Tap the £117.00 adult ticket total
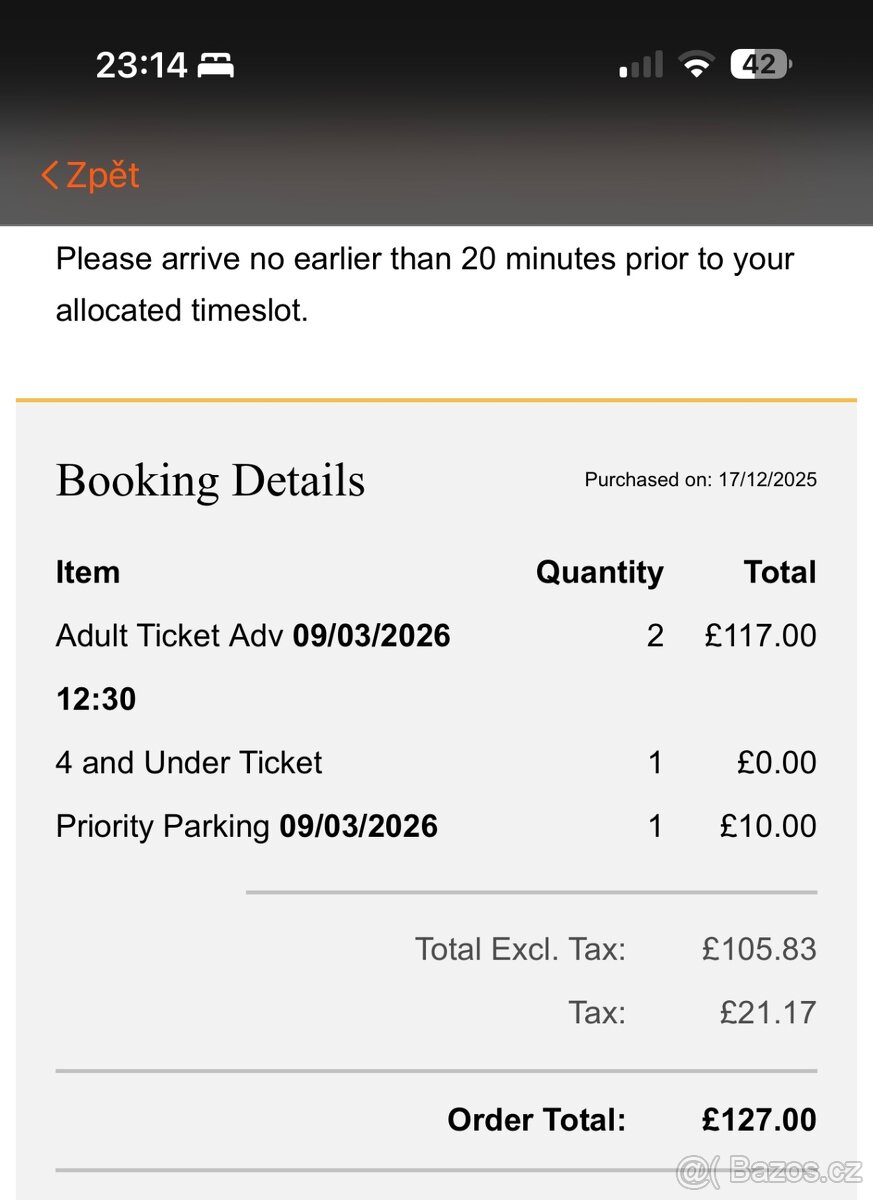This screenshot has height=1200, width=873. (760, 636)
